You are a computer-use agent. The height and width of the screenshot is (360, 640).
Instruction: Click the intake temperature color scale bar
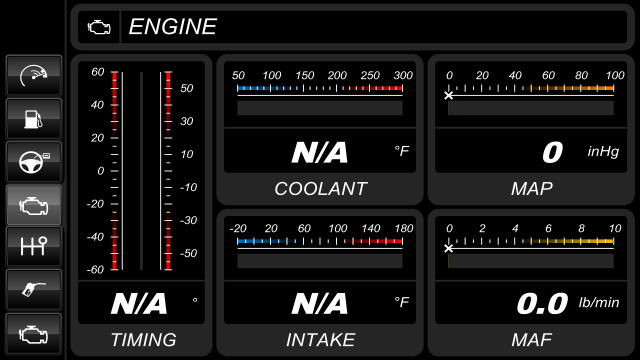click(320, 241)
